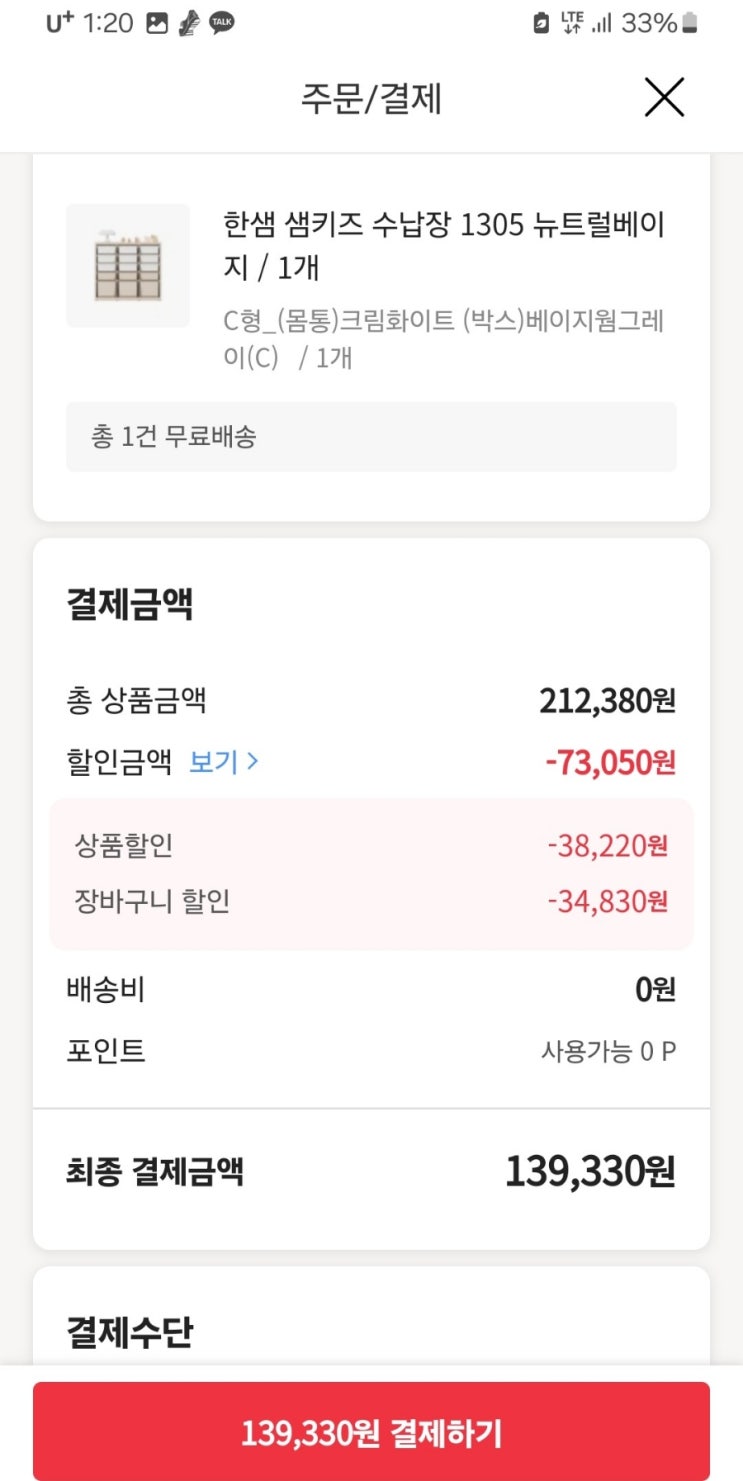Tap the signal strength bars icon

pyautogui.click(x=601, y=24)
